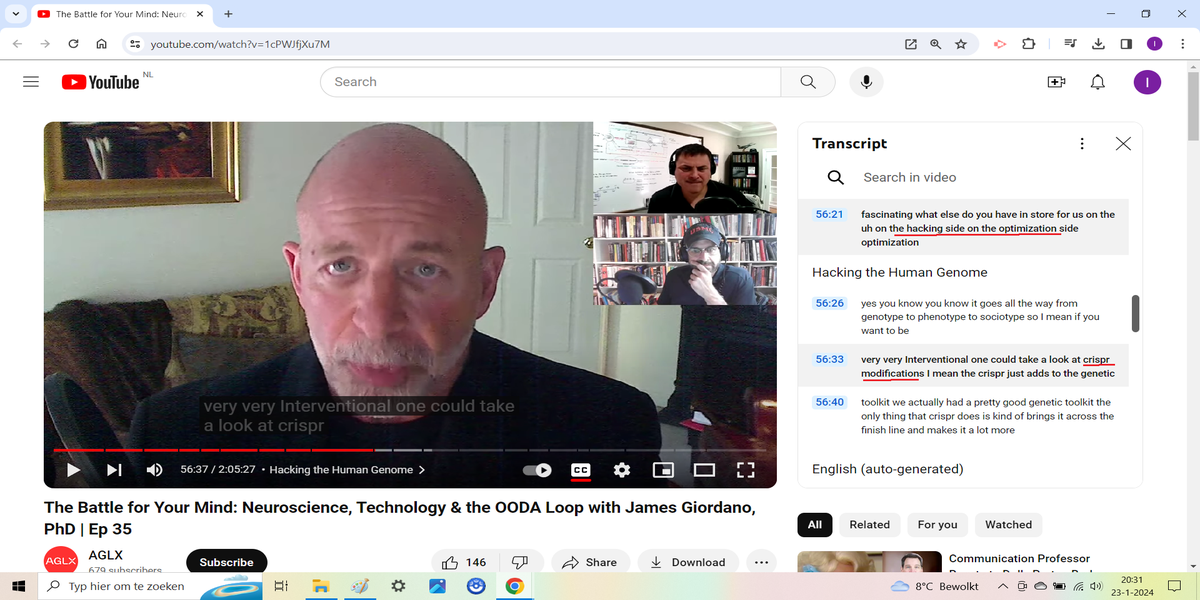This screenshot has height=600, width=1200.
Task: Seek on the red video progress bar
Action: click(213, 450)
